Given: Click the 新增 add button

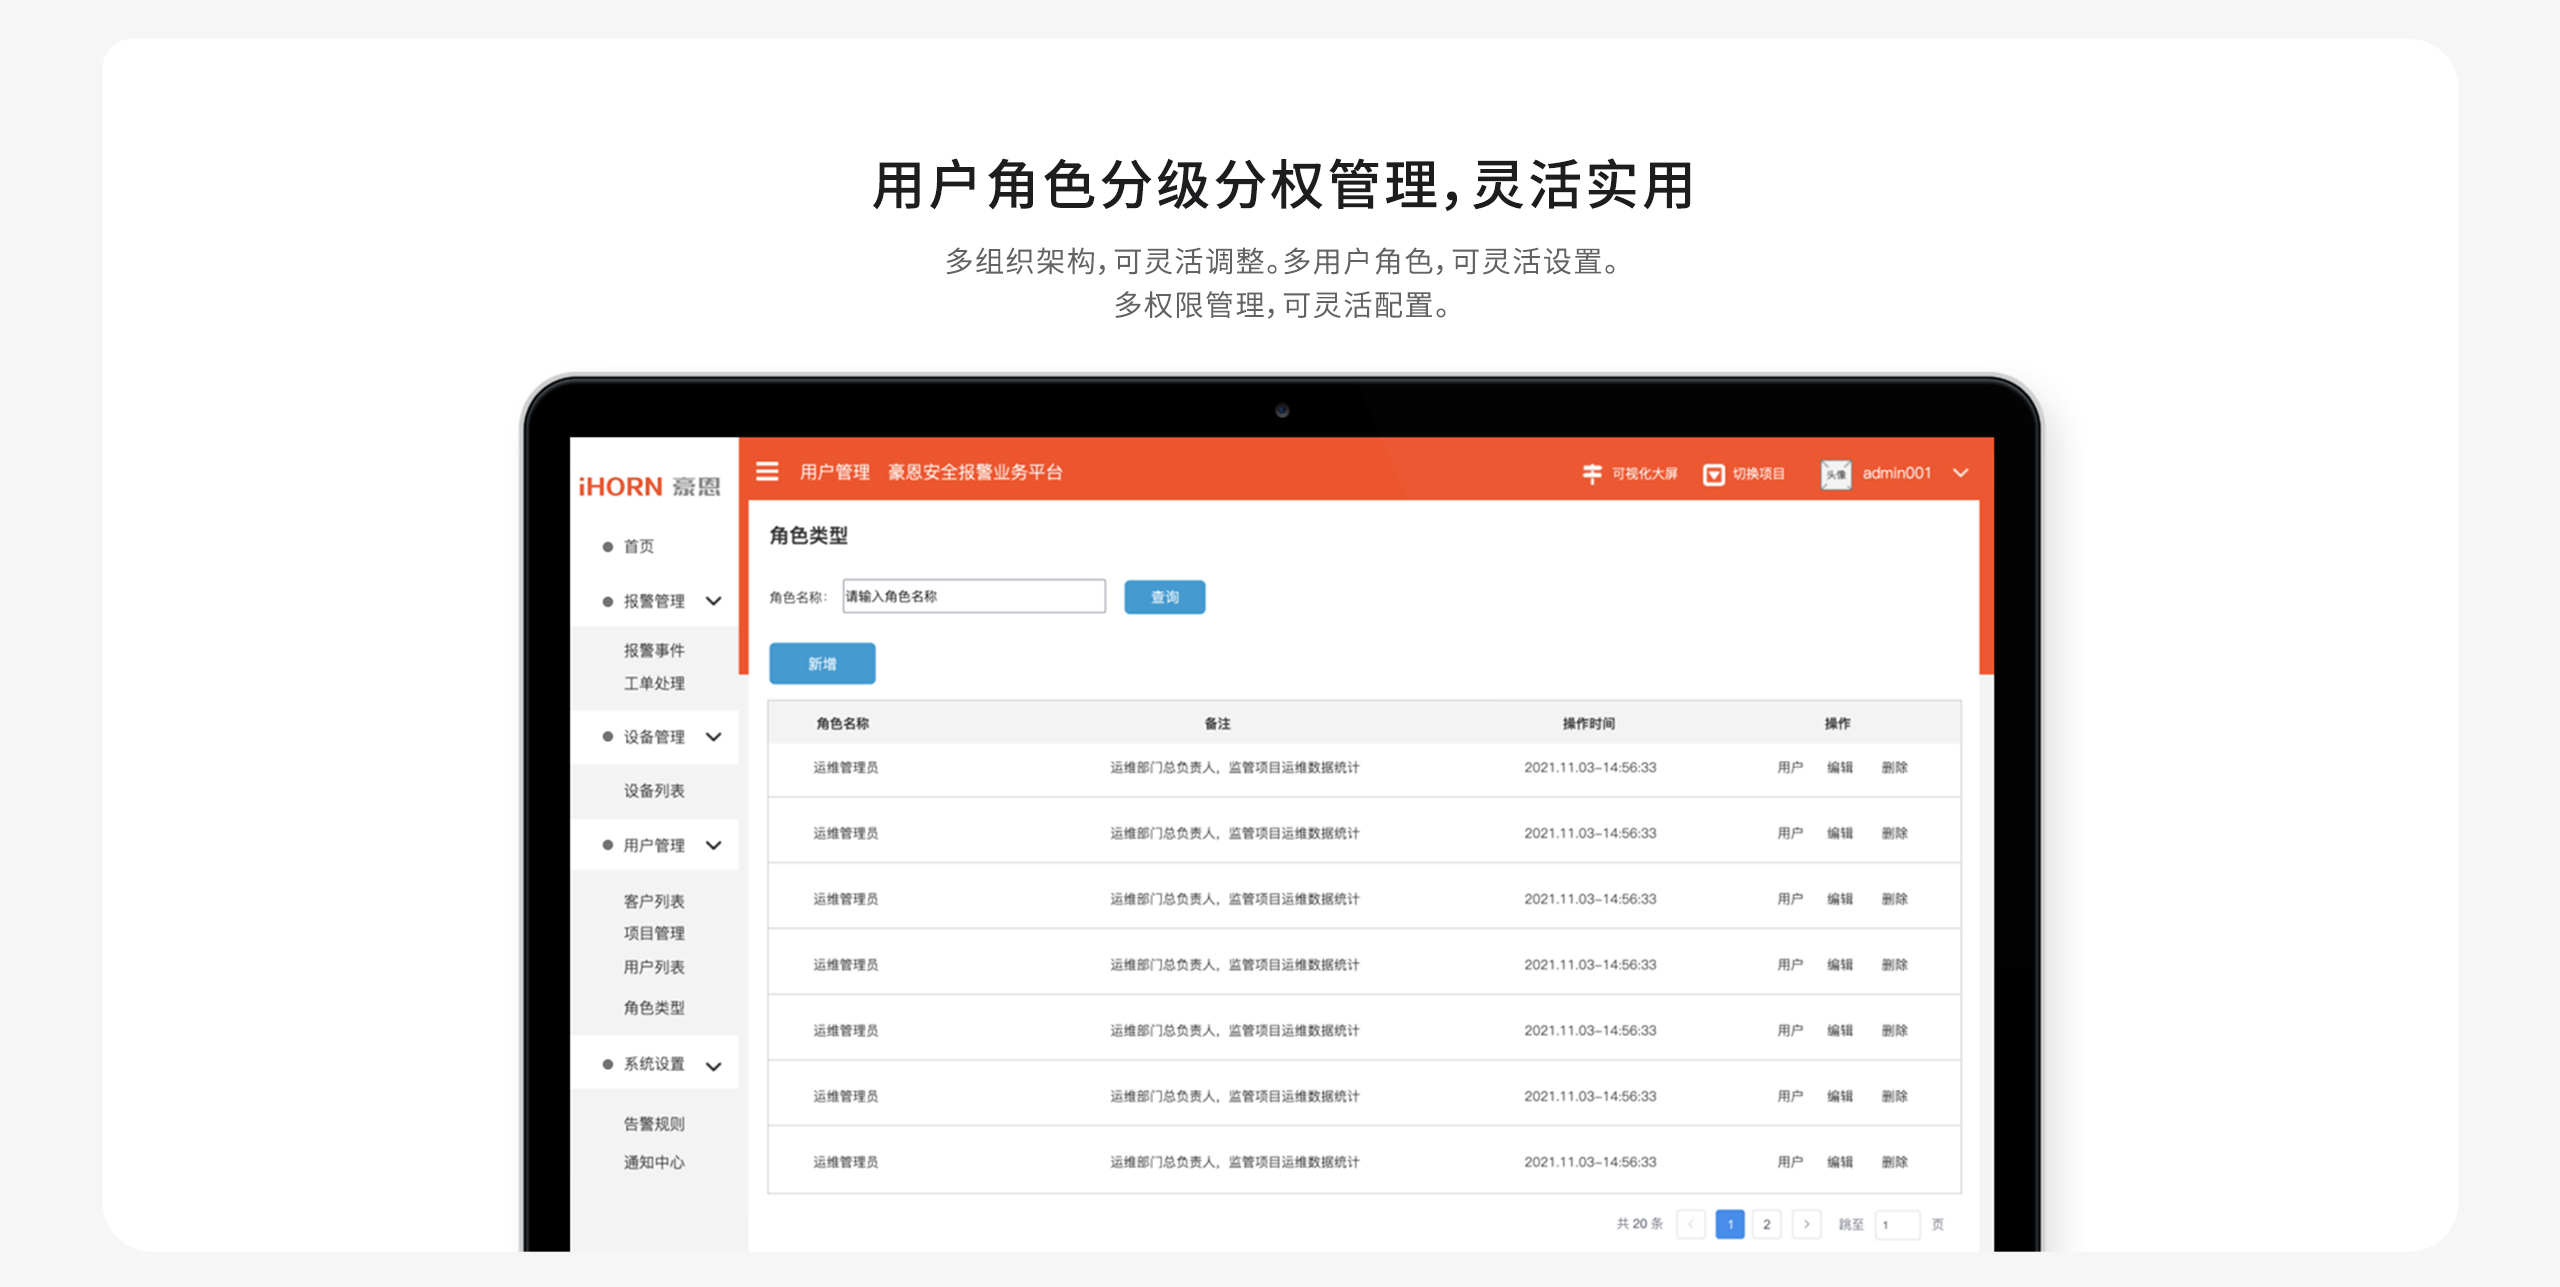Looking at the screenshot, I should coord(822,664).
